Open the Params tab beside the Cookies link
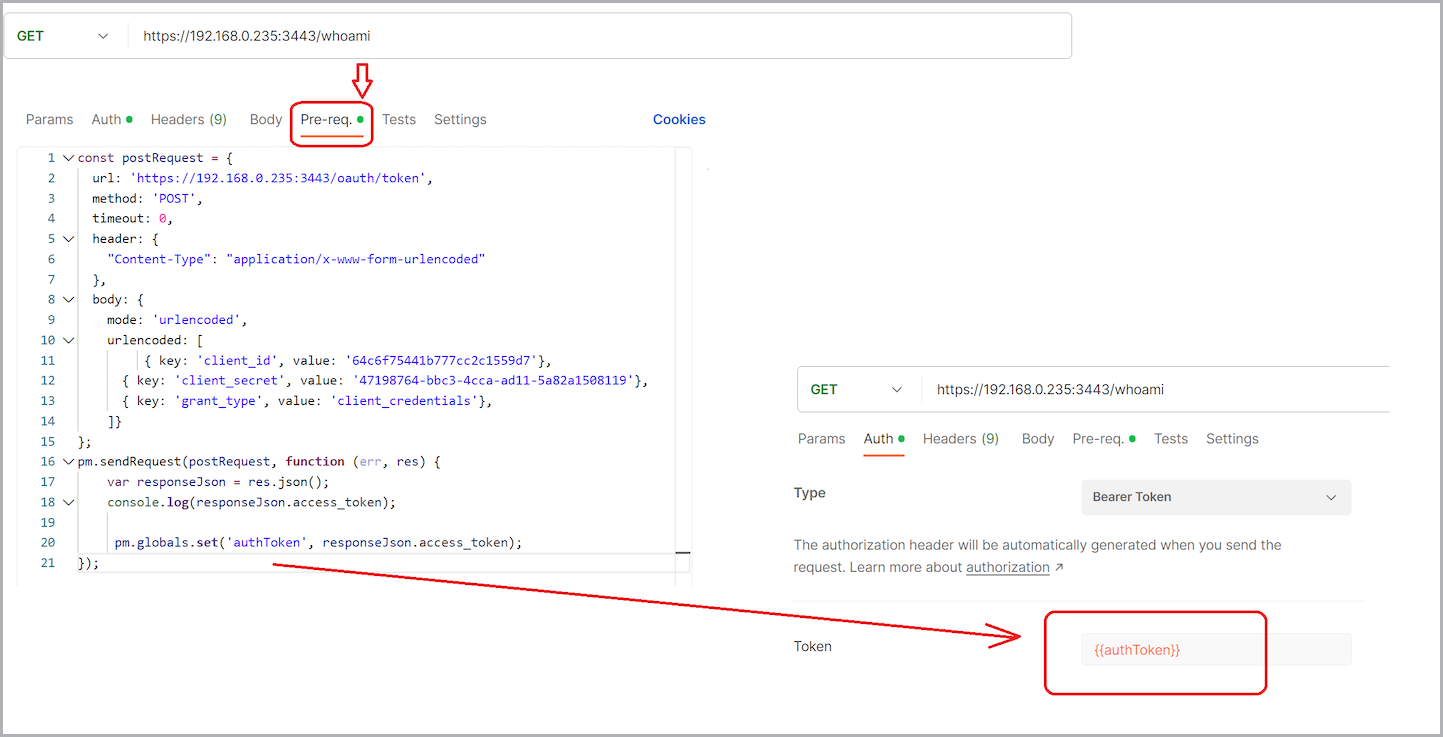Viewport: 1443px width, 737px height. pyautogui.click(x=50, y=119)
